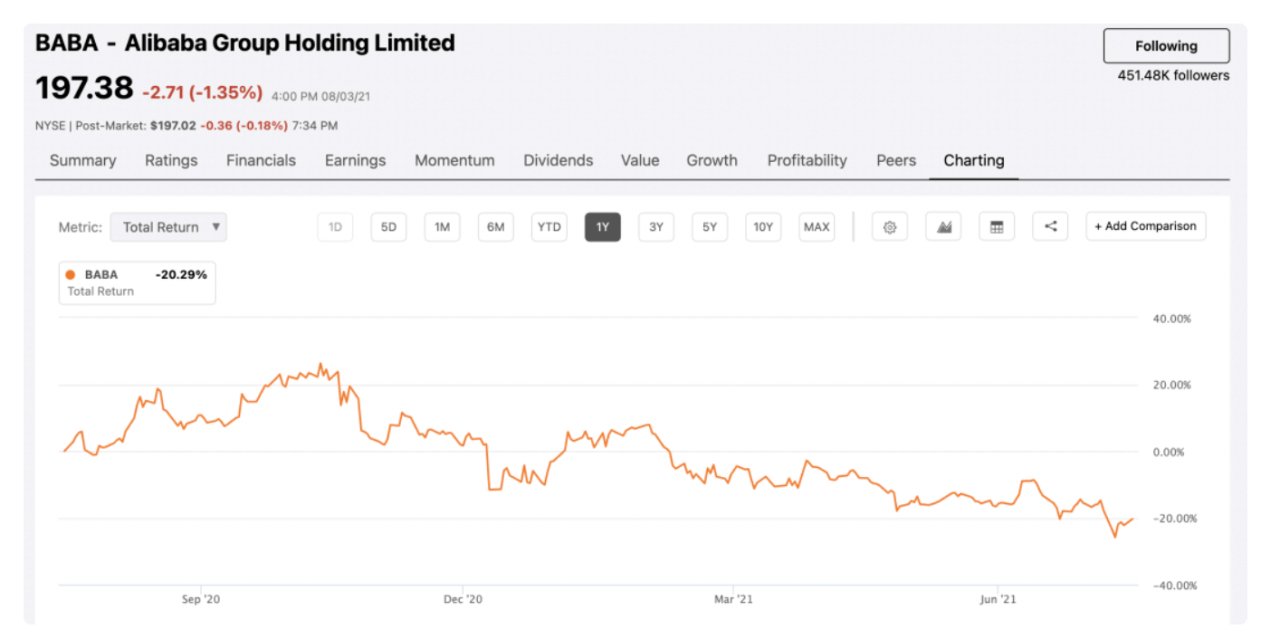The image size is (1280, 639).
Task: Select the 3Y time range
Action: pos(656,227)
